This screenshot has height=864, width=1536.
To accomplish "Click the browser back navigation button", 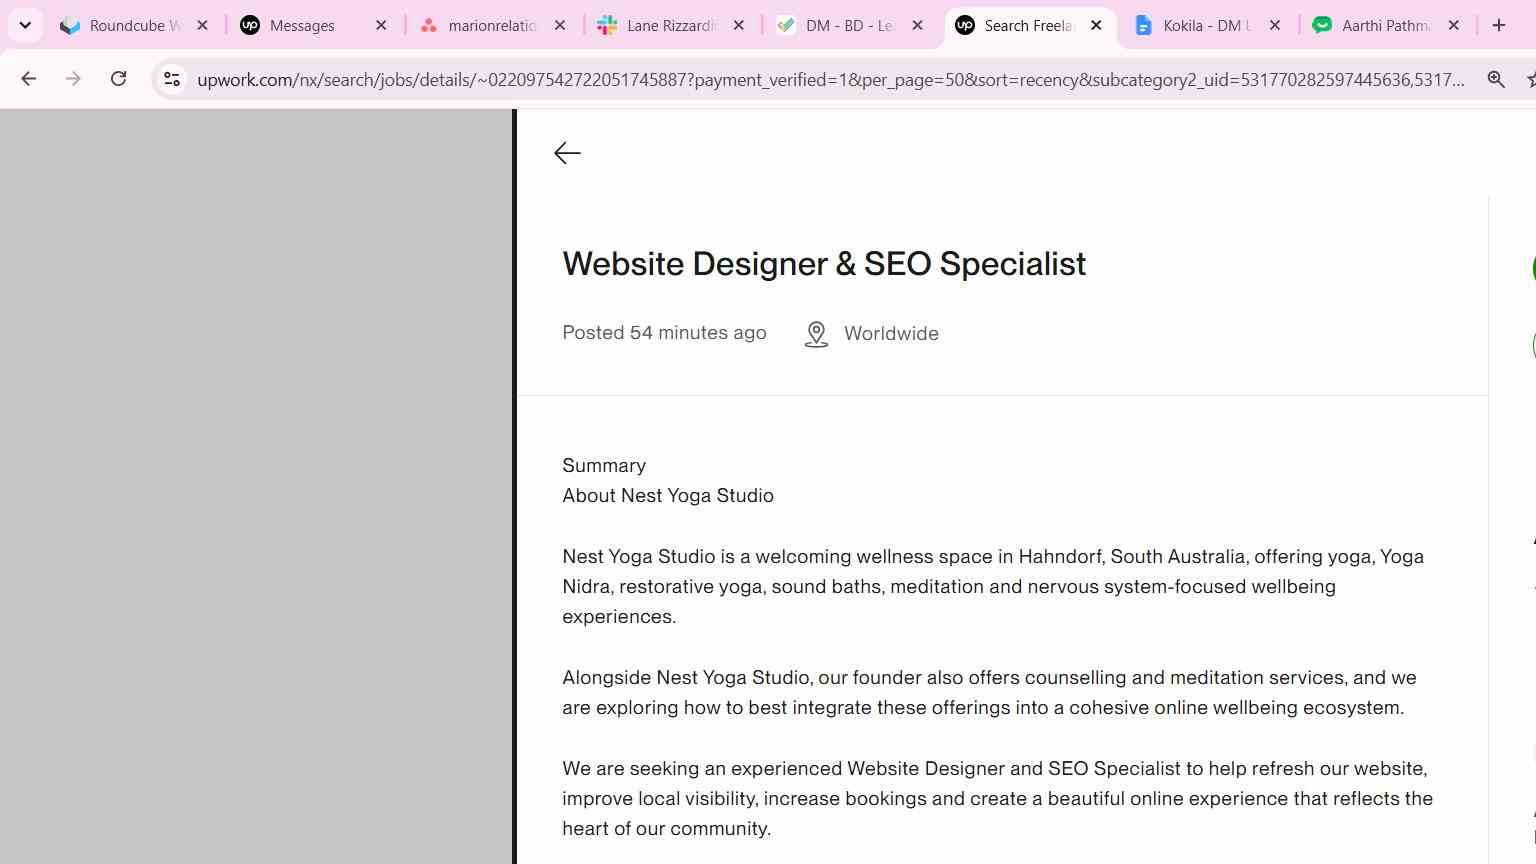I will 28,79.
